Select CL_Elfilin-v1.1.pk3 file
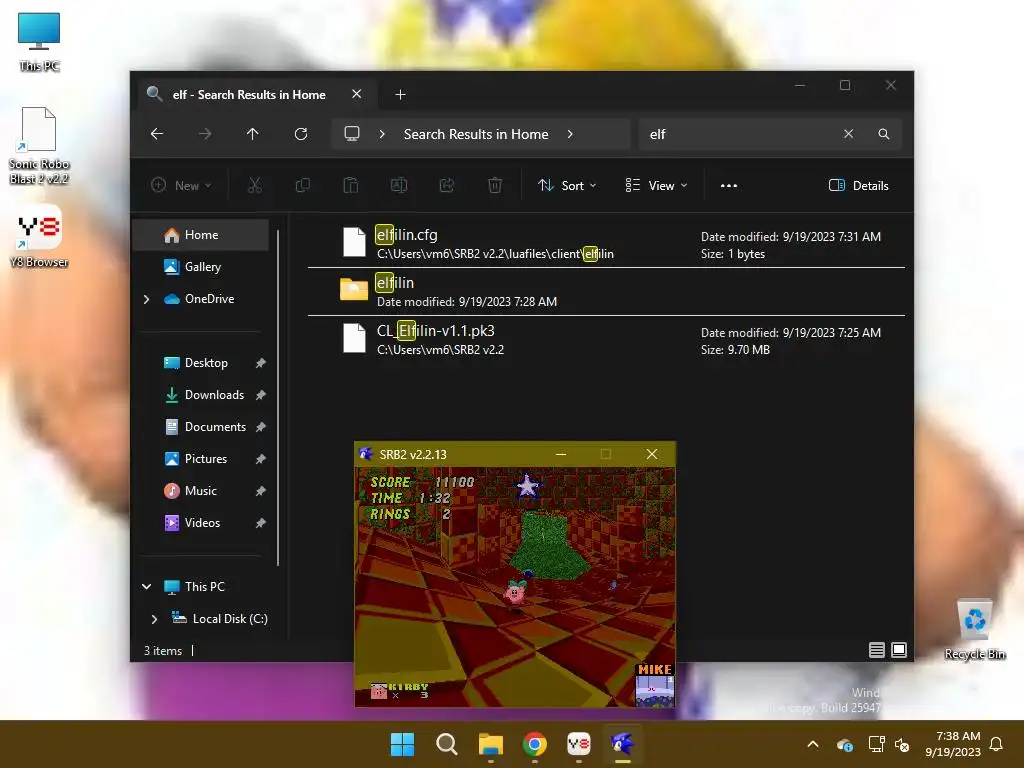The image size is (1024, 768). [606, 339]
